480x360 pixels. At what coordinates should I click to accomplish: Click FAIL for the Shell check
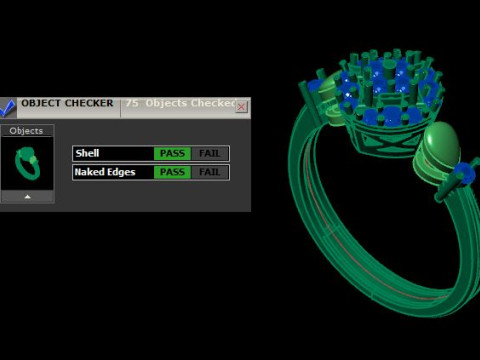(210, 154)
